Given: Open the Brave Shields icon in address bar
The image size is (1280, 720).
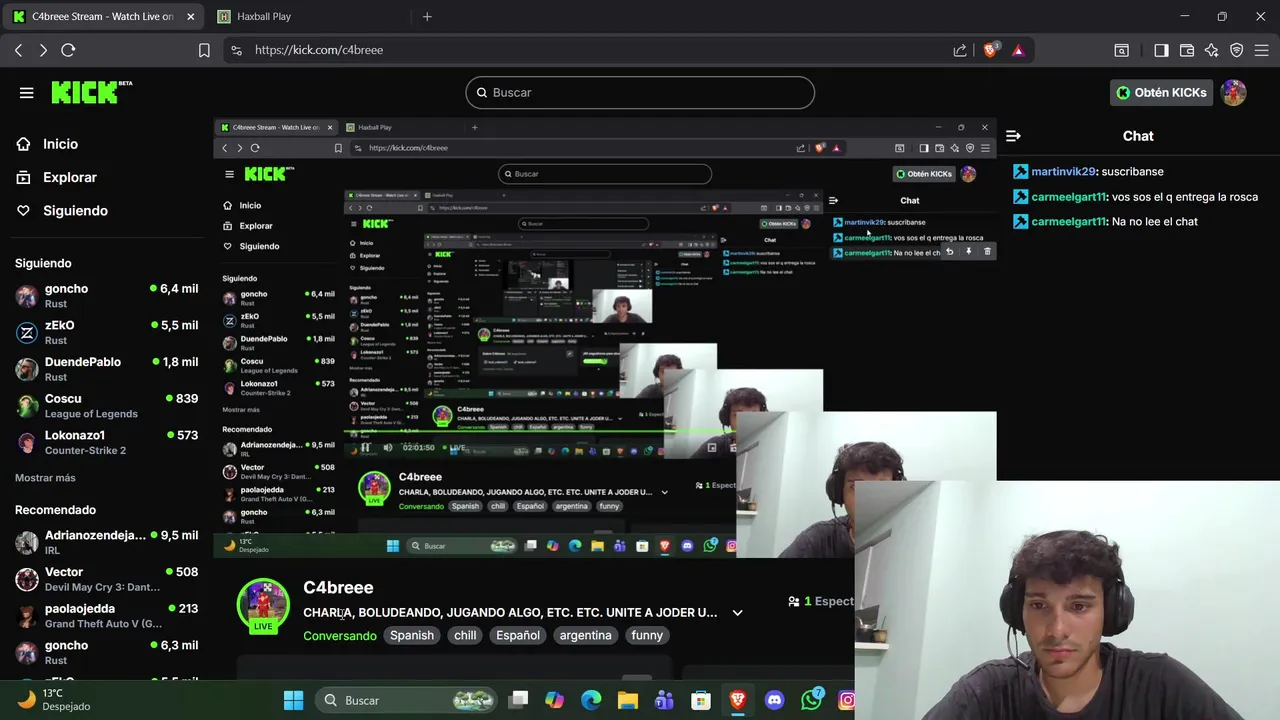Looking at the screenshot, I should point(990,50).
